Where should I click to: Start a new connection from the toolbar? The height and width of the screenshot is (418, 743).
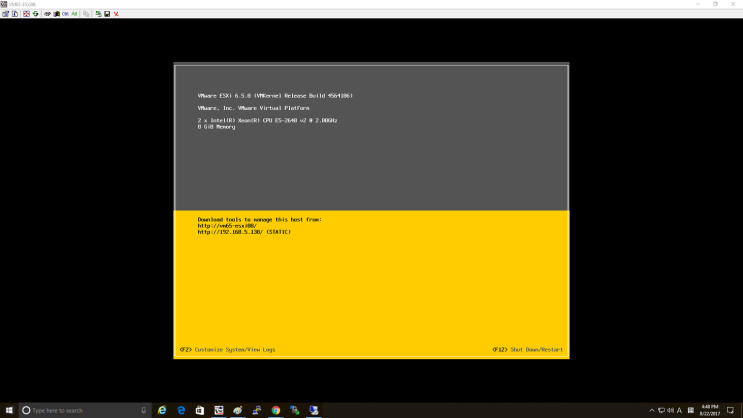pos(98,14)
